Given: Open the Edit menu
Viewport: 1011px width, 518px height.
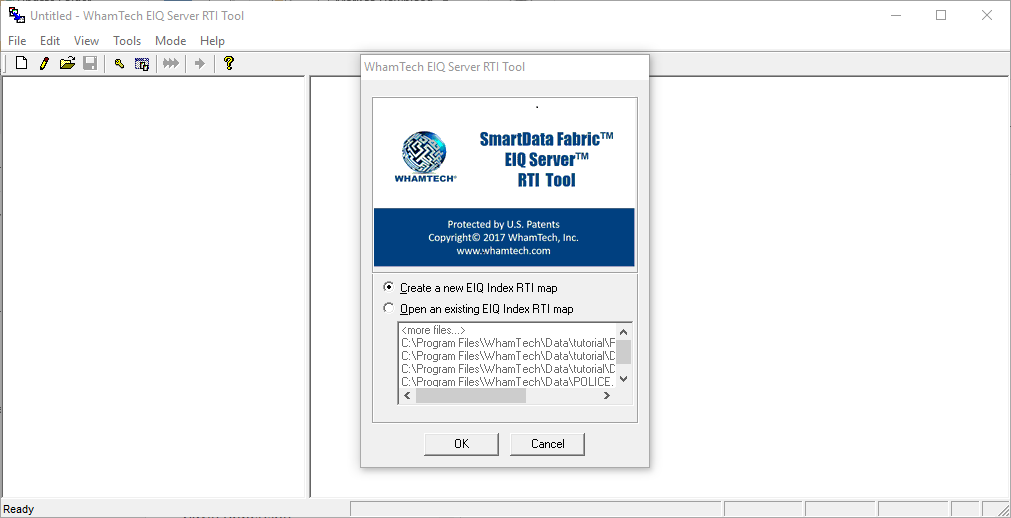Looking at the screenshot, I should pyautogui.click(x=50, y=41).
